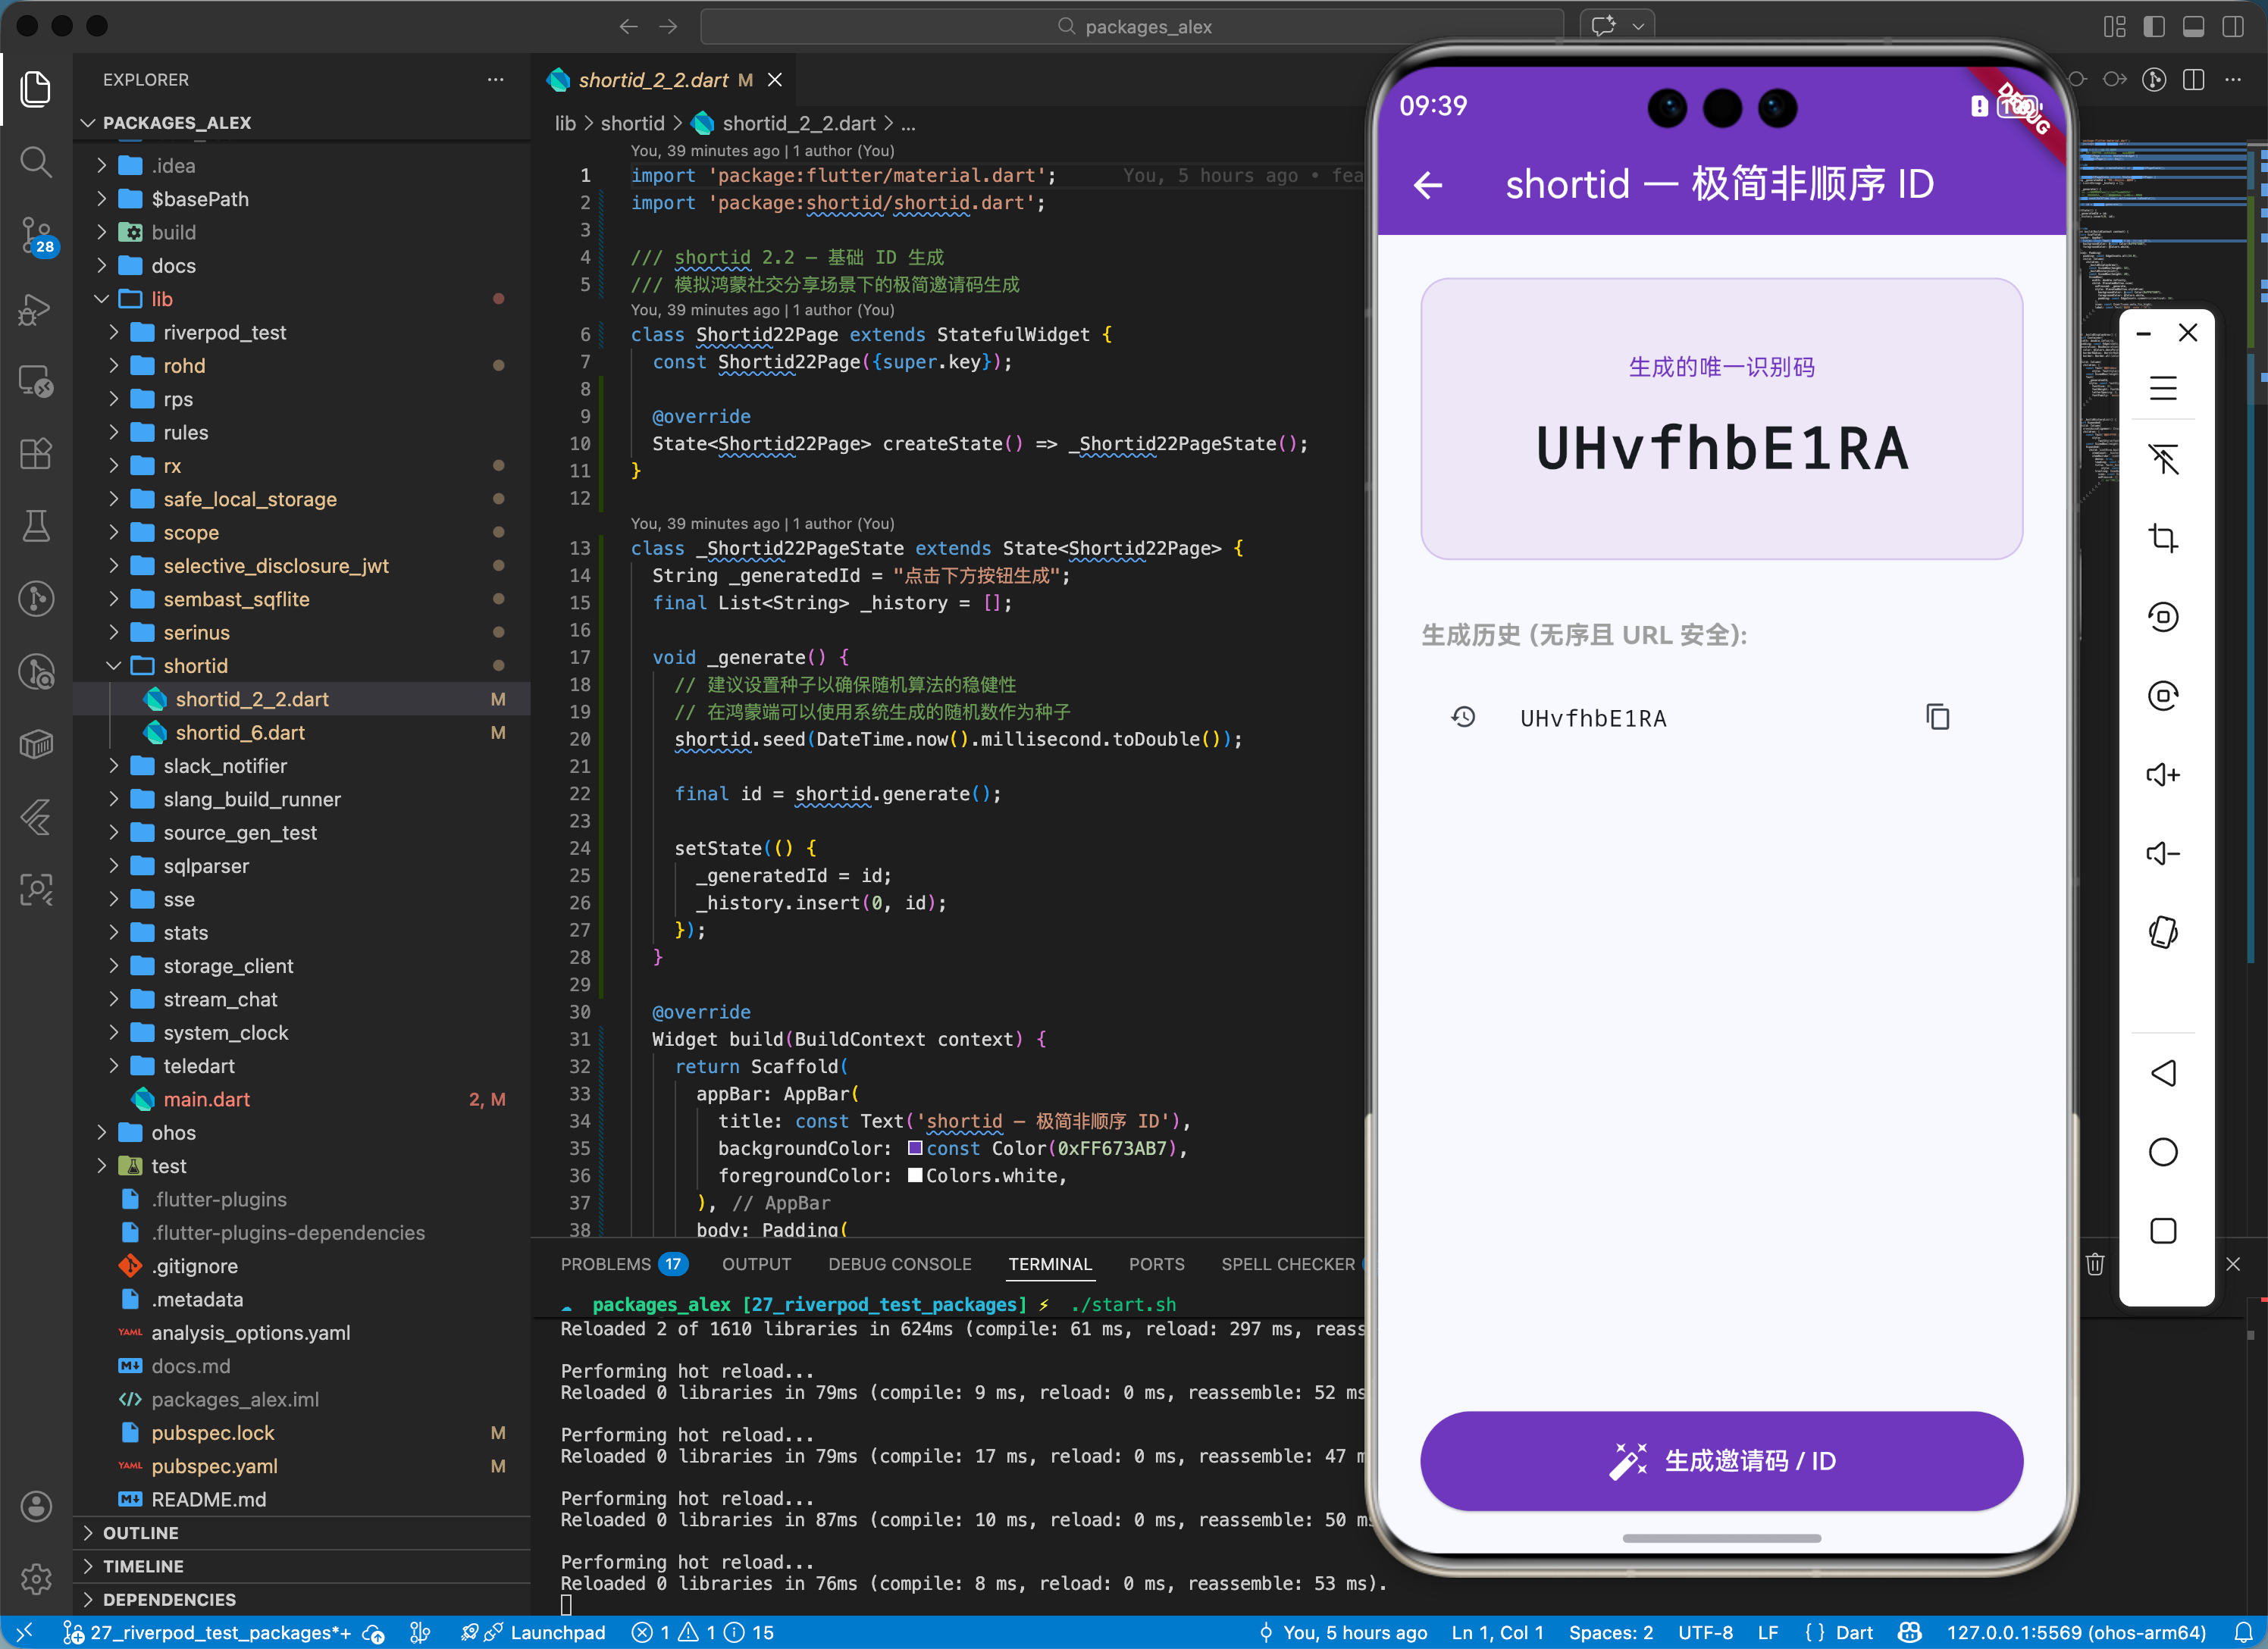Toggle the secondary sidebar layout button
This screenshot has width=2268, height=1649.
[2232, 27]
